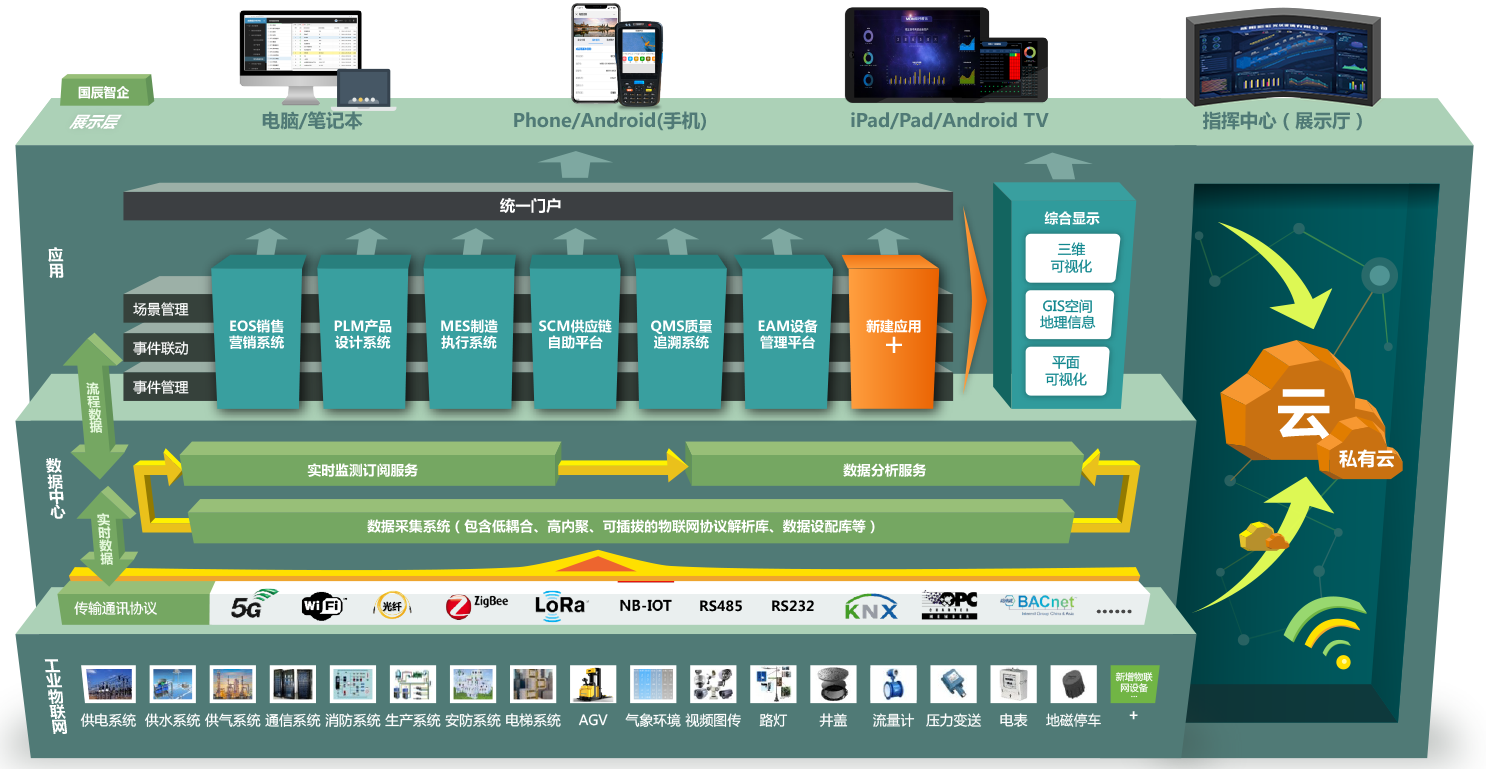Select the 消防系统 icon
1486x769 pixels.
(x=352, y=685)
